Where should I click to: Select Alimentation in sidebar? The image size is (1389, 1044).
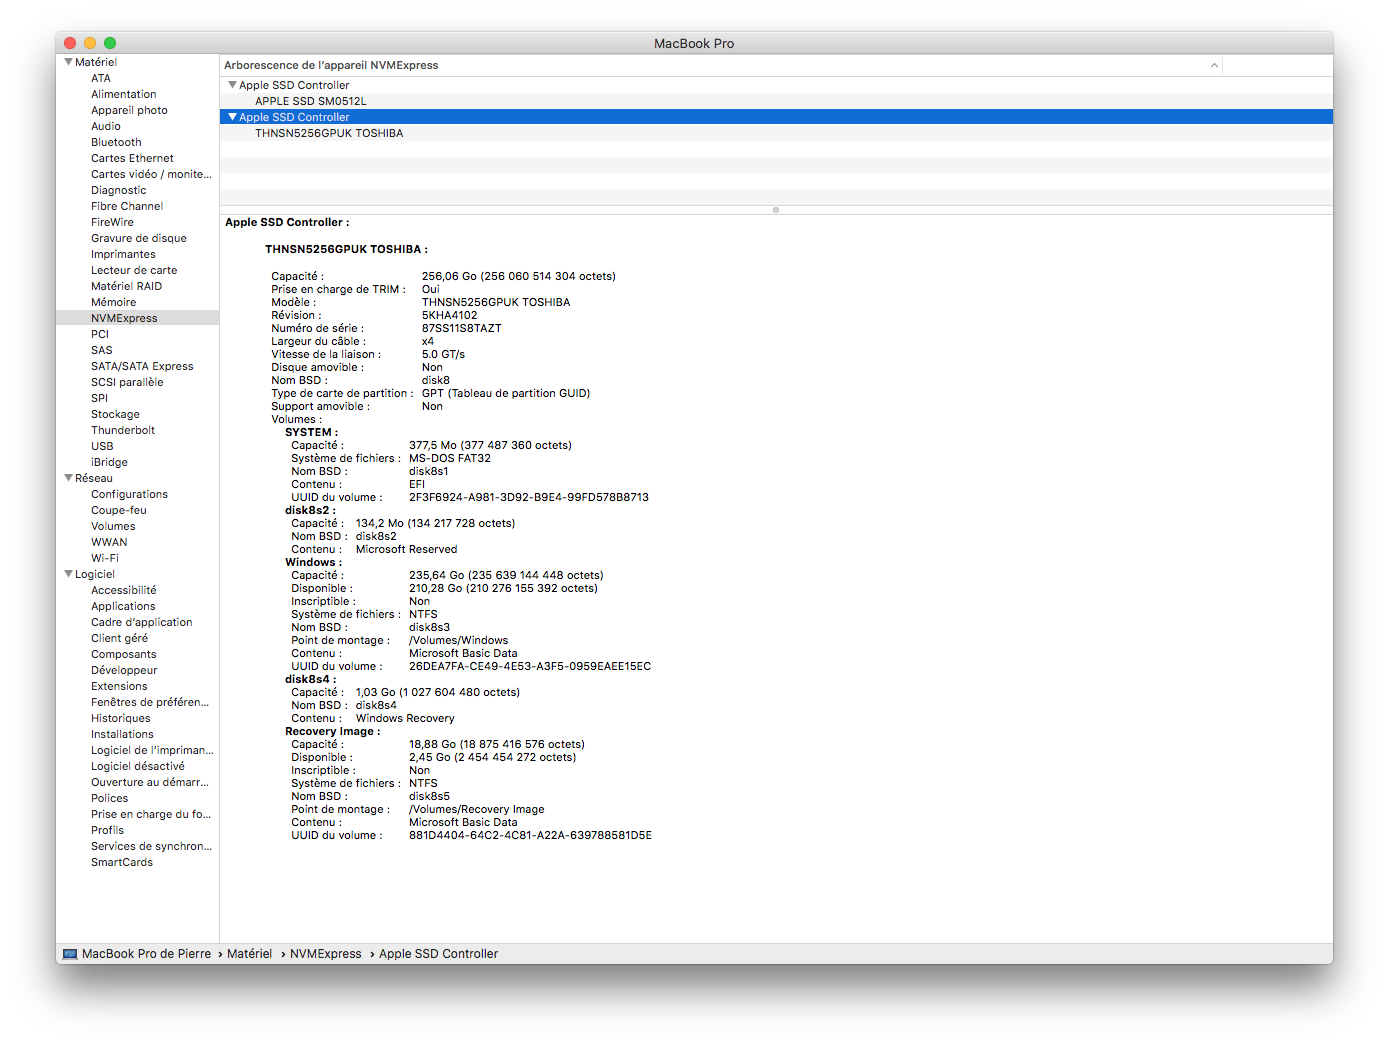(123, 94)
